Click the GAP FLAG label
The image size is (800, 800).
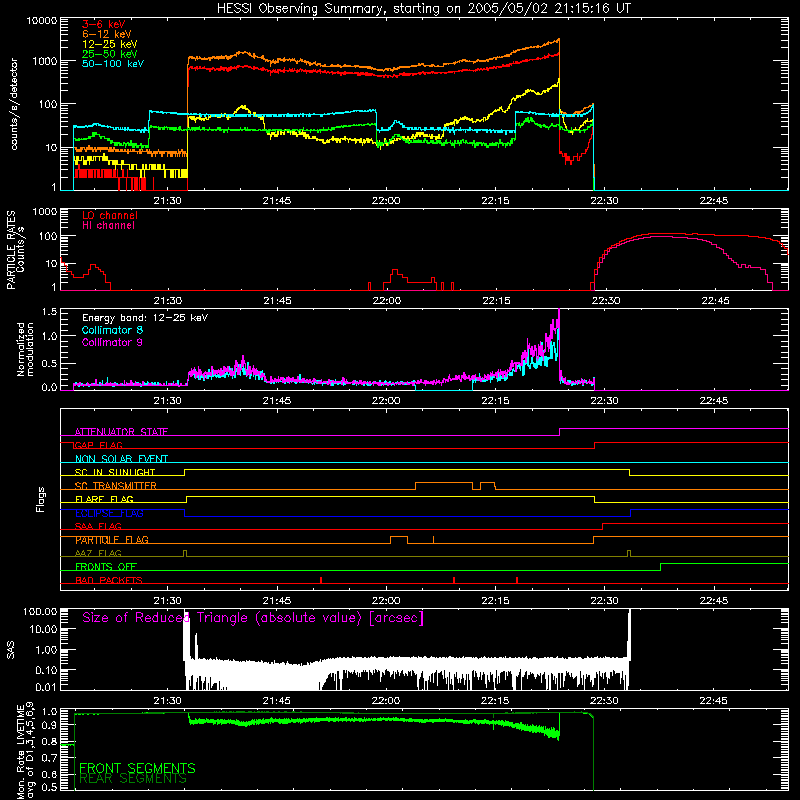pyautogui.click(x=99, y=445)
